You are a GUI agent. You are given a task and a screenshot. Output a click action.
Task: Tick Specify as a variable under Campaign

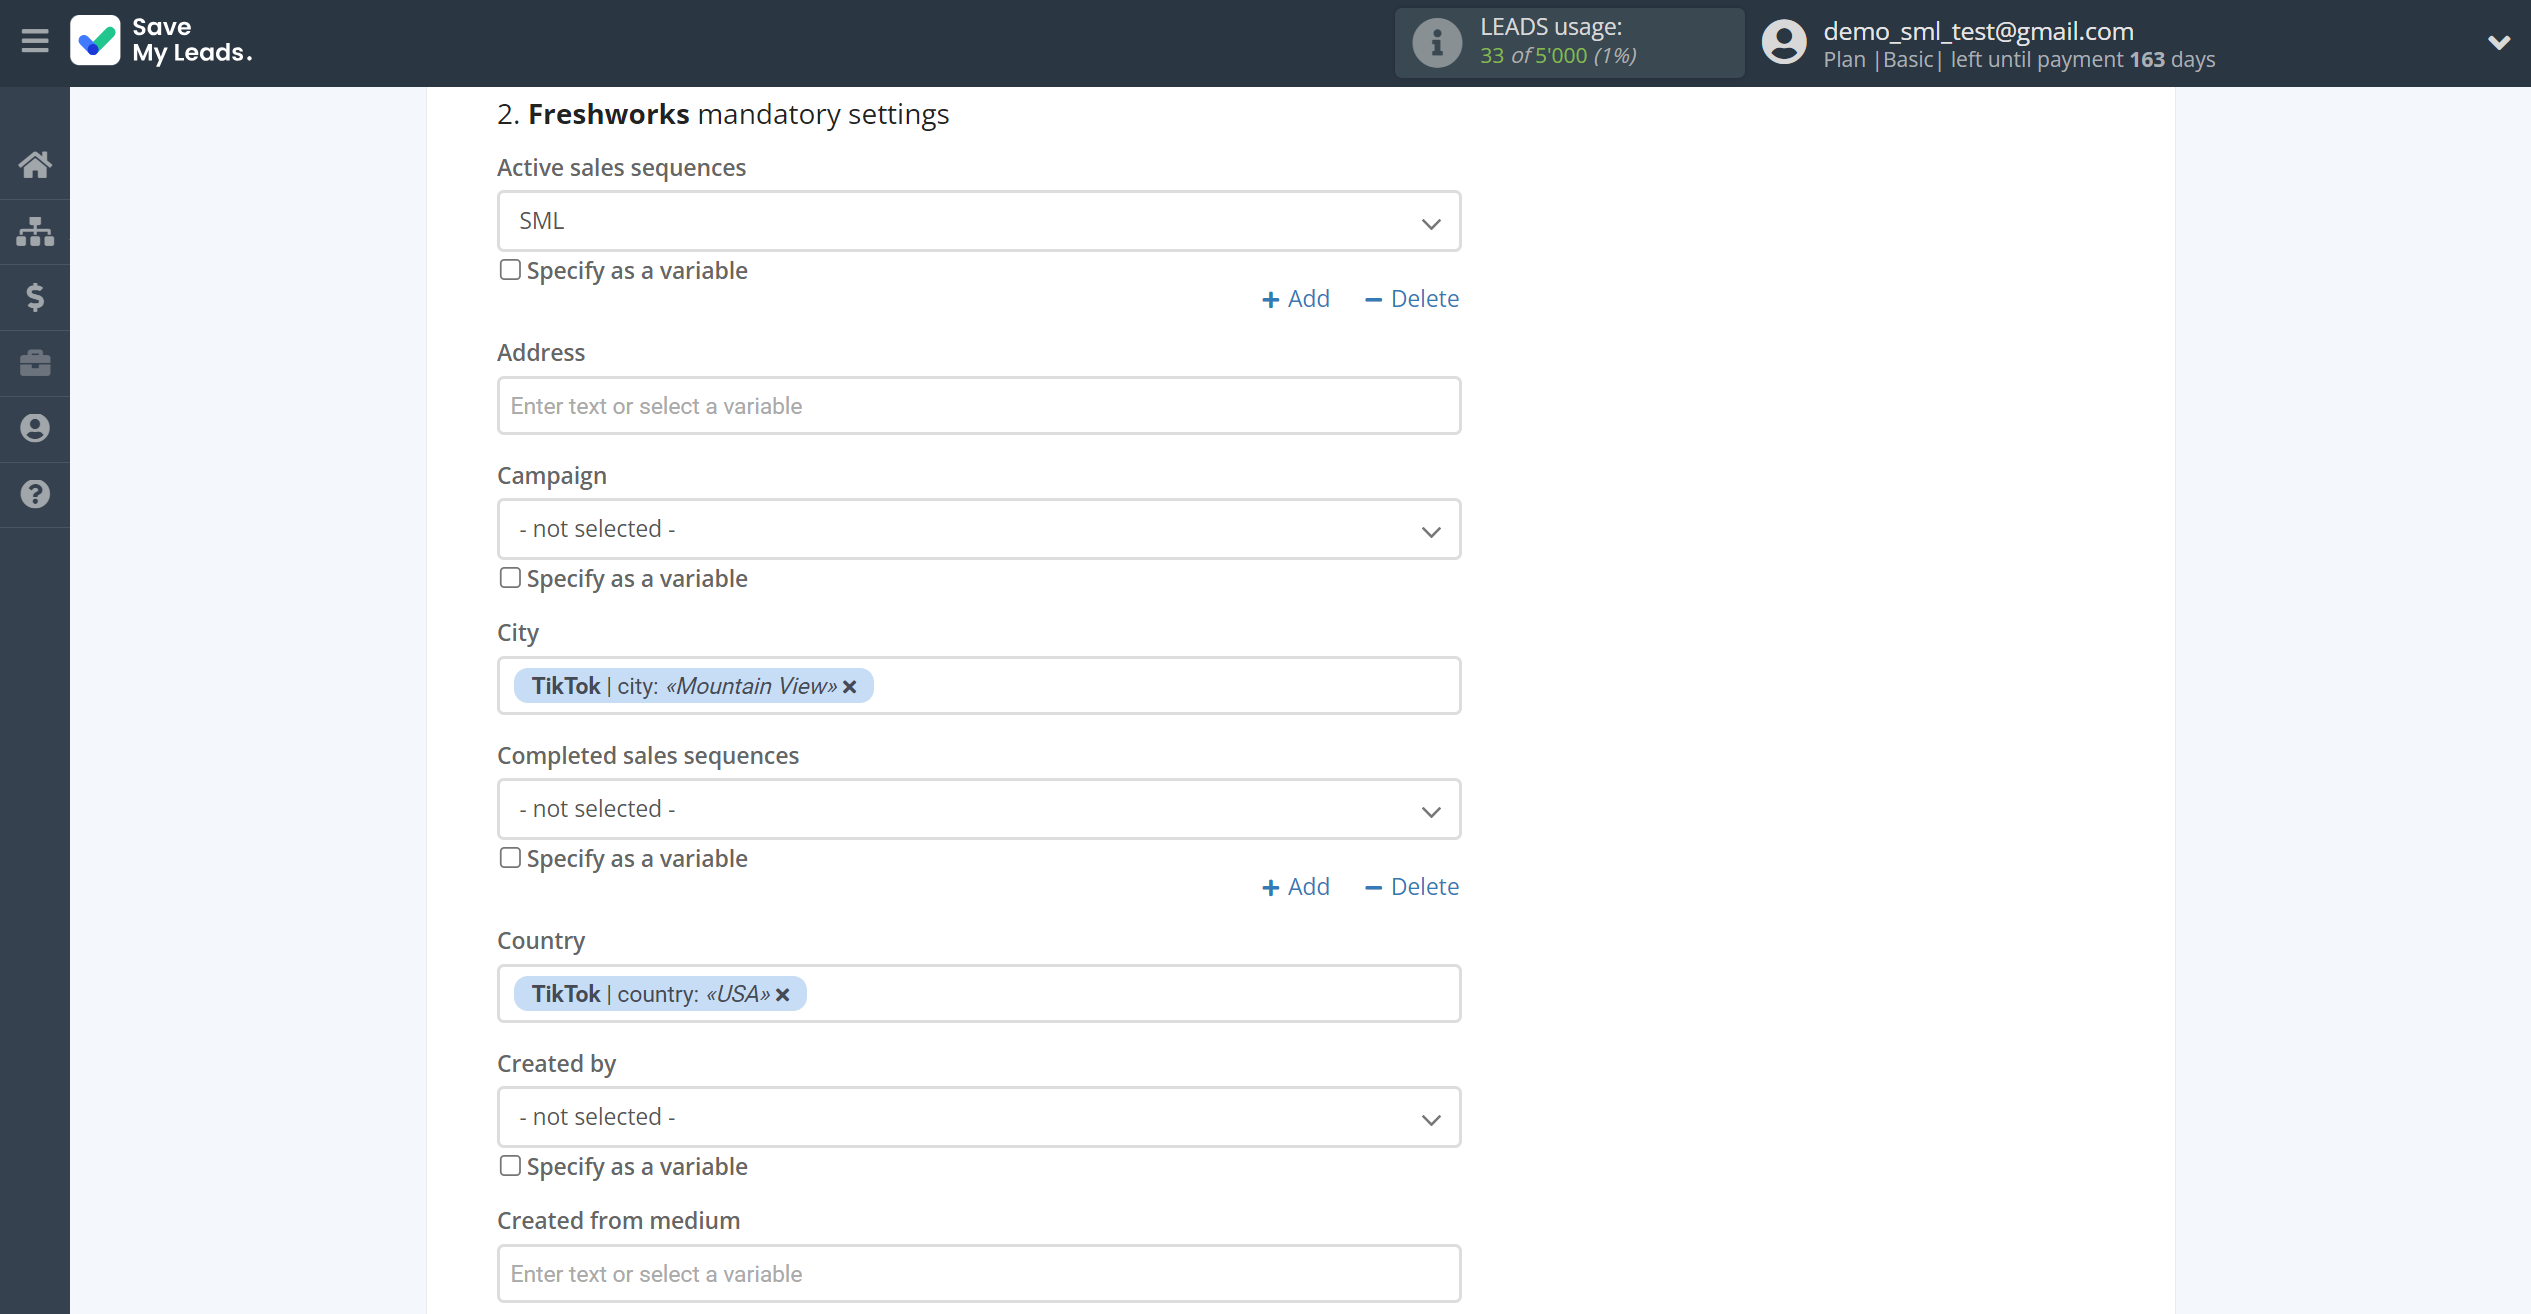tap(510, 578)
